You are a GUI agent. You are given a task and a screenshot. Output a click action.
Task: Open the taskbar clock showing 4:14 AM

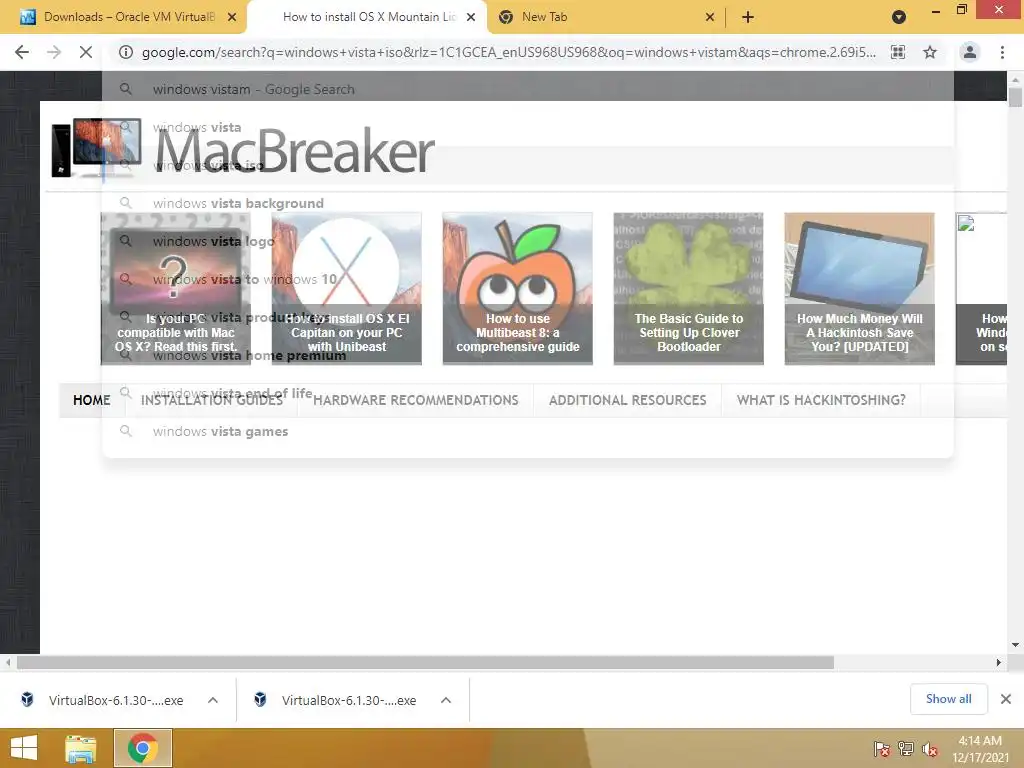tap(980, 749)
